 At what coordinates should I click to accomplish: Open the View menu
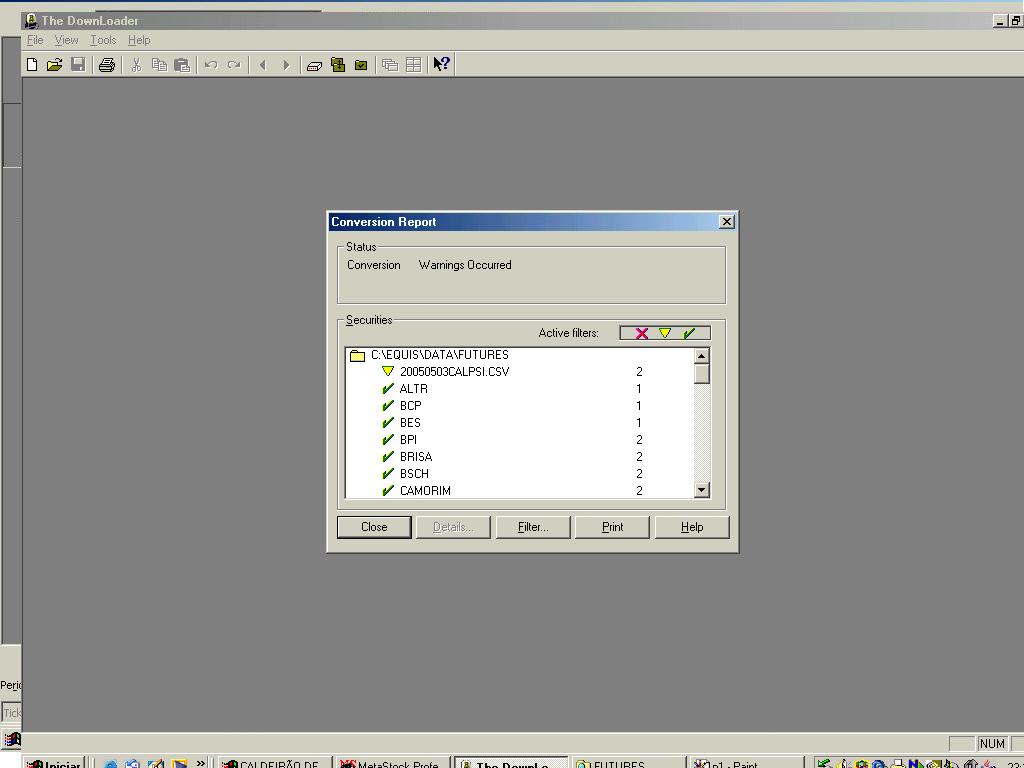coord(66,40)
